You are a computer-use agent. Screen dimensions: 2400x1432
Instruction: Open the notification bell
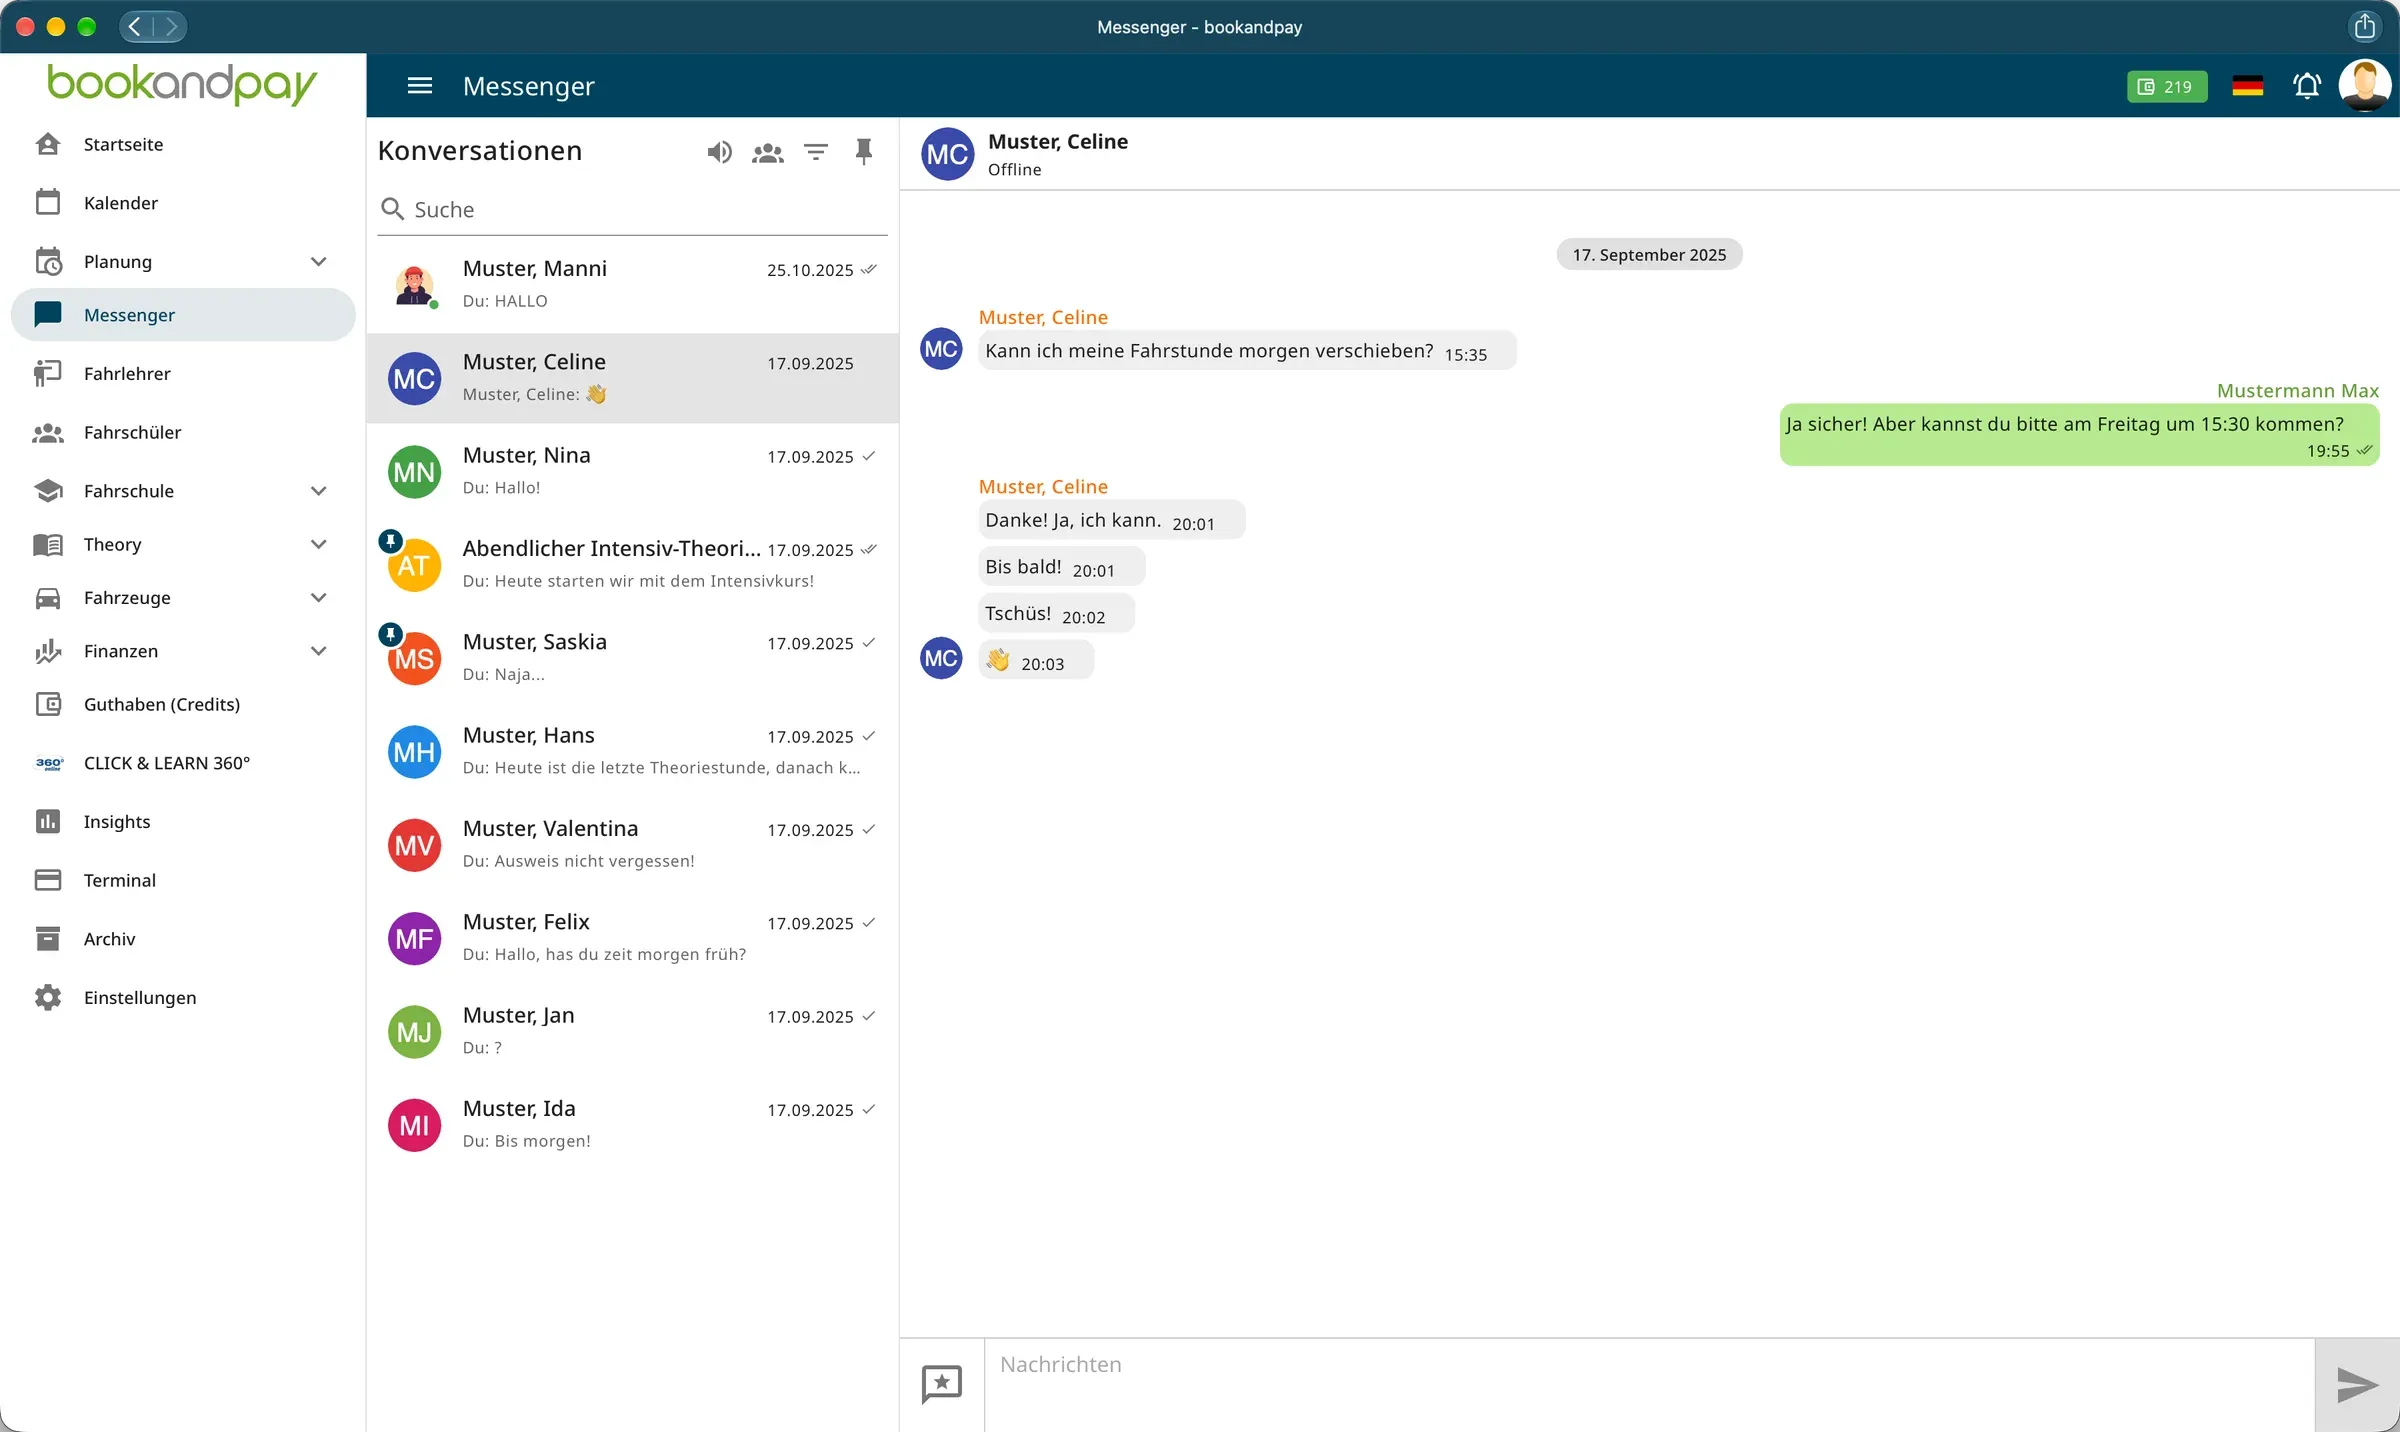[2307, 86]
